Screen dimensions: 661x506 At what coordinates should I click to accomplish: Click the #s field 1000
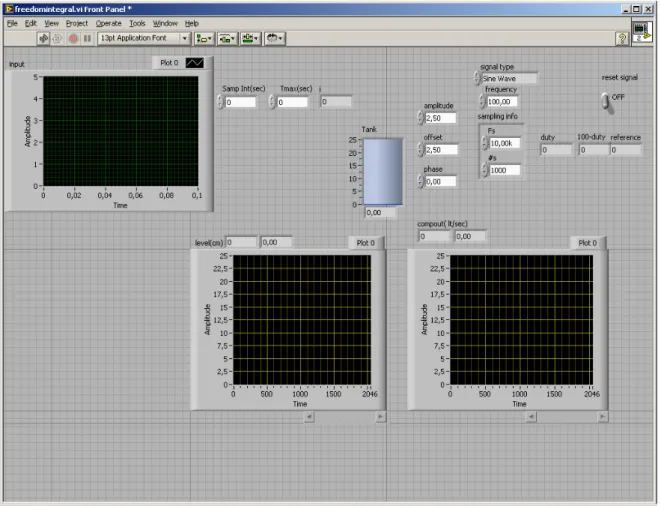point(505,170)
